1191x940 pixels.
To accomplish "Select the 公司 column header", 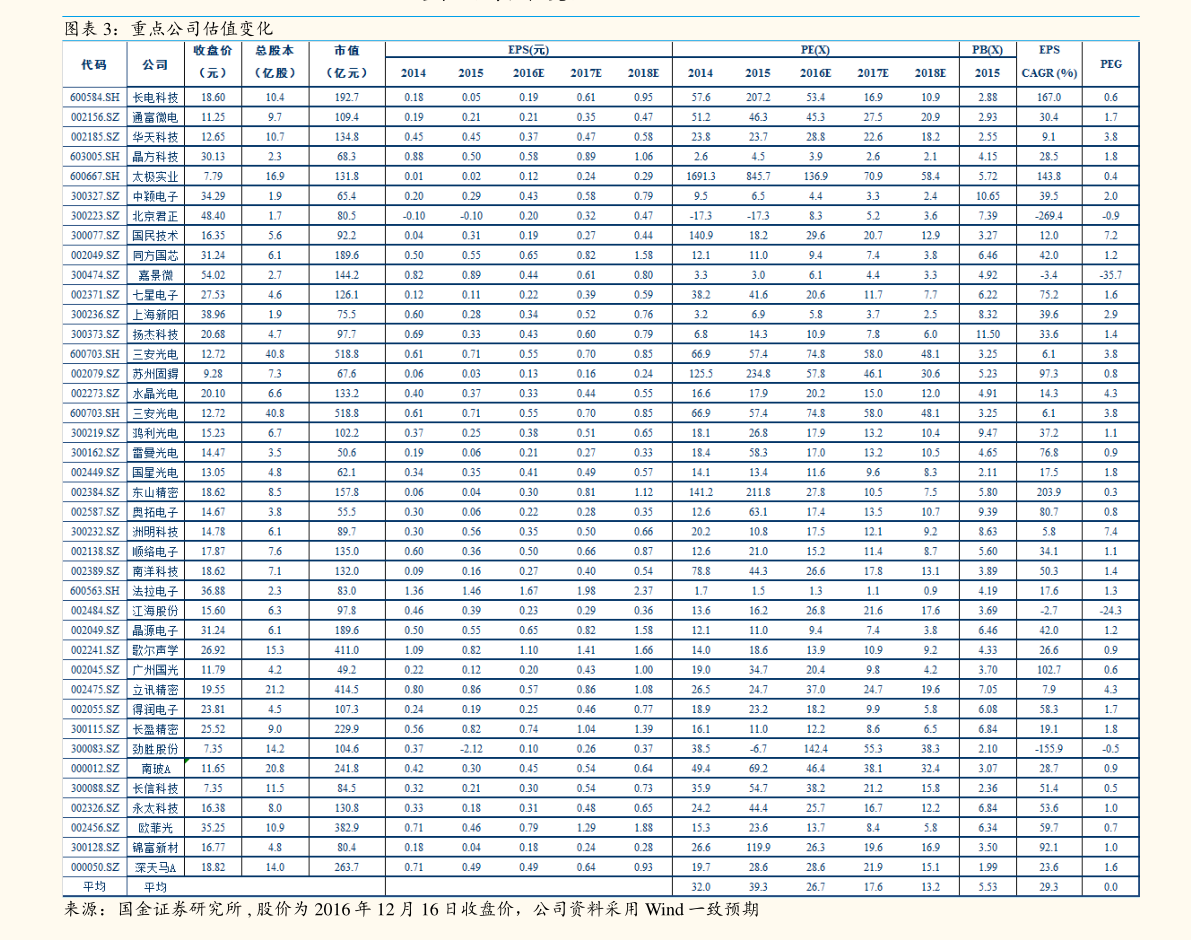I will point(155,64).
